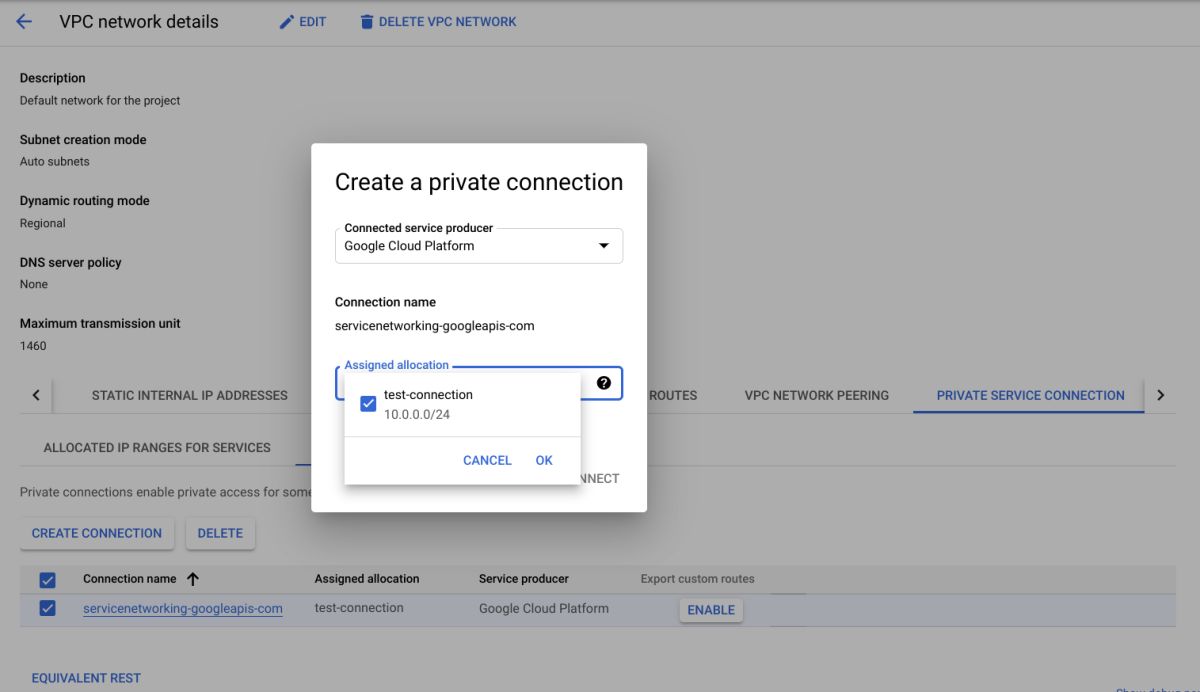Click Edit text button in header
Screen dimensions: 1200x692
coord(313,21)
